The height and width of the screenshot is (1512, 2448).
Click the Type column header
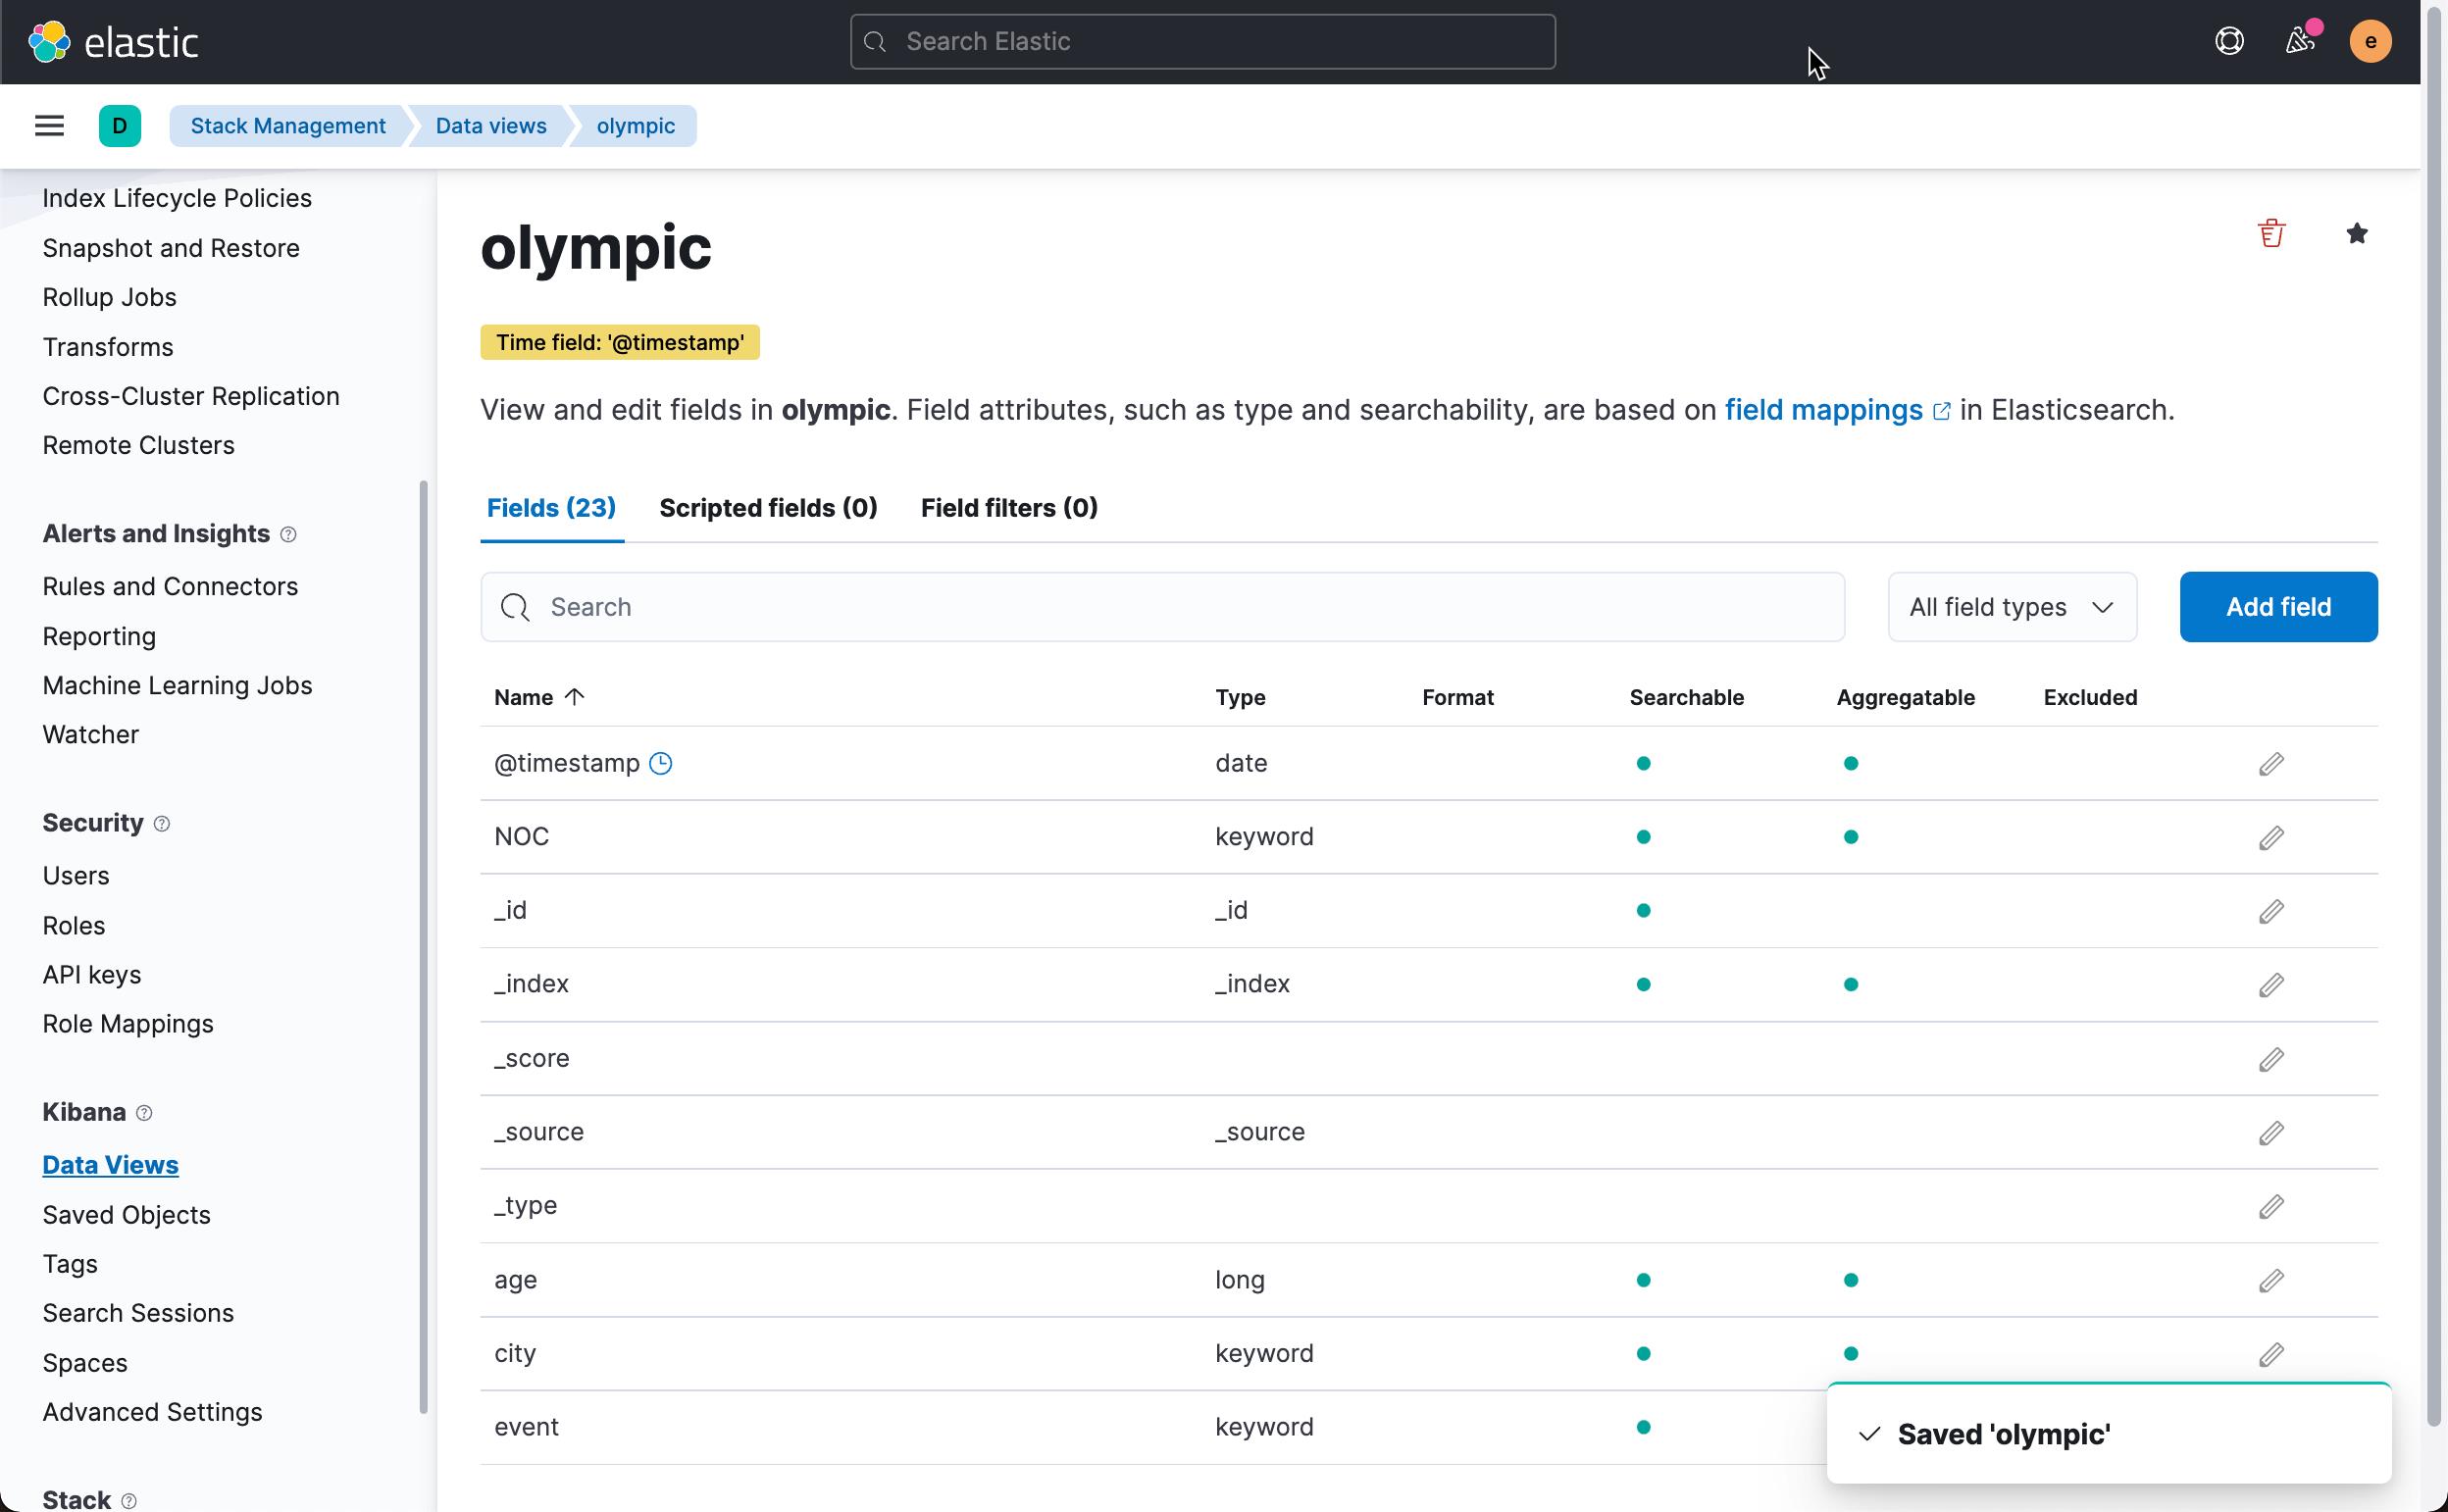tap(1240, 697)
